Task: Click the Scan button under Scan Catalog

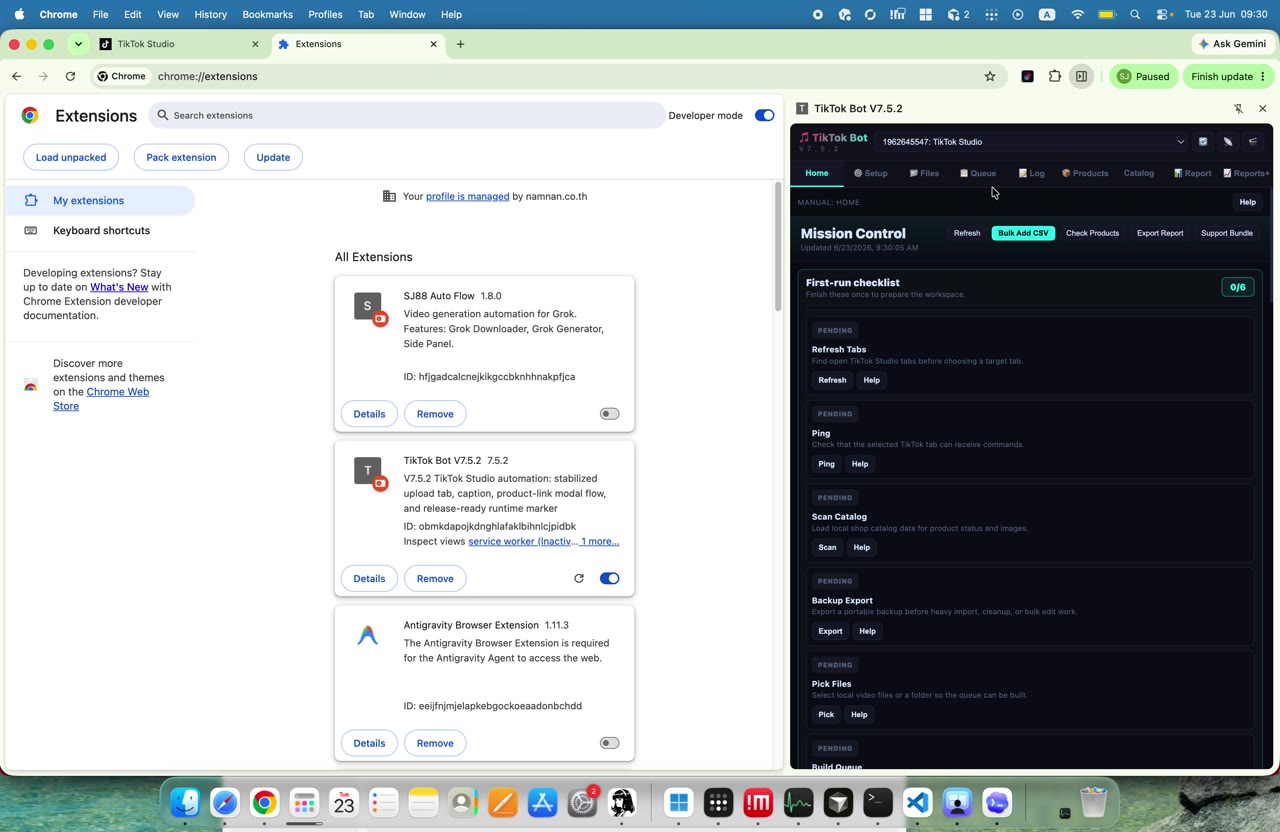Action: point(827,547)
